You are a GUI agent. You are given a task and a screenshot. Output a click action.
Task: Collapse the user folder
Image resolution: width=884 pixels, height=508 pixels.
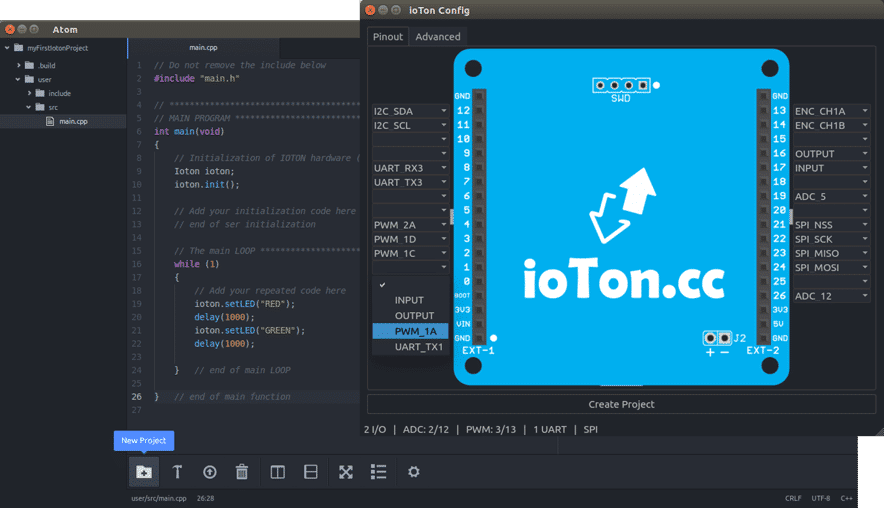click(x=18, y=79)
